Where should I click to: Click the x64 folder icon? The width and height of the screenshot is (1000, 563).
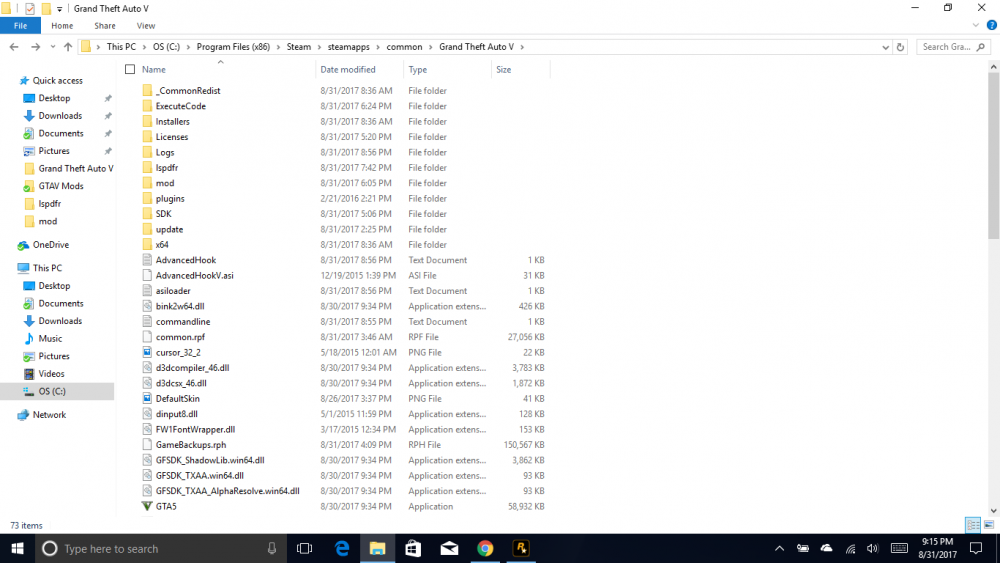click(x=147, y=245)
